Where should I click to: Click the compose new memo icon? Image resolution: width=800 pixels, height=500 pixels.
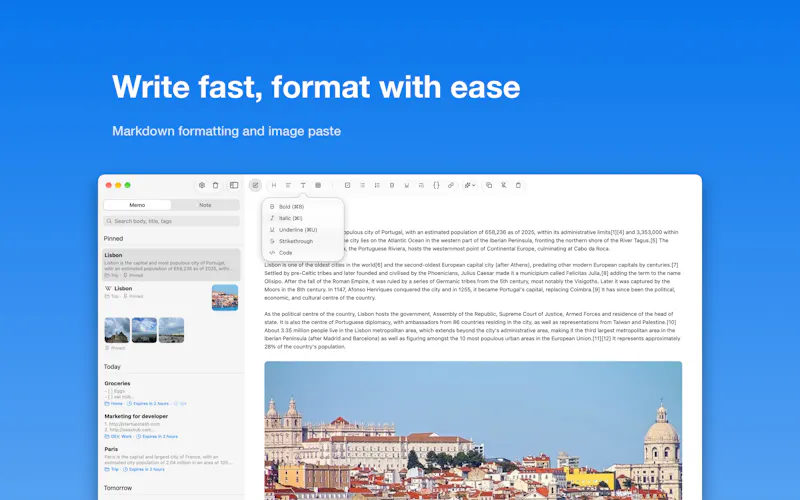(x=255, y=185)
